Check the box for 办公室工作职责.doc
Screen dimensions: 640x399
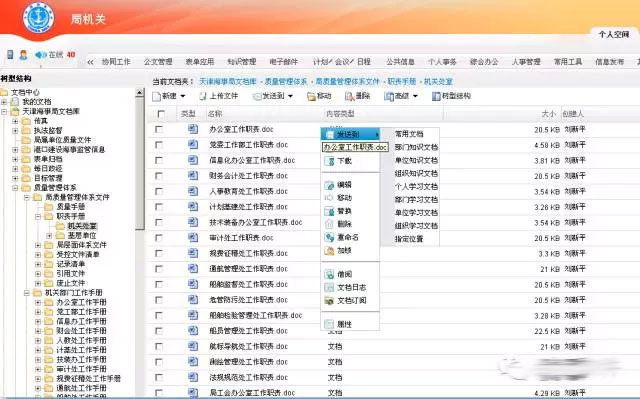pyautogui.click(x=159, y=129)
